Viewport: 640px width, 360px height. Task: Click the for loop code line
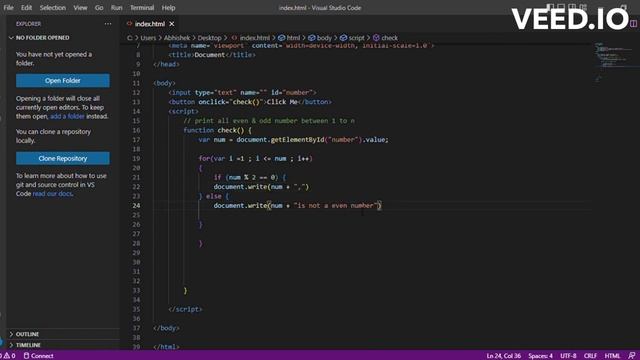tap(255, 158)
